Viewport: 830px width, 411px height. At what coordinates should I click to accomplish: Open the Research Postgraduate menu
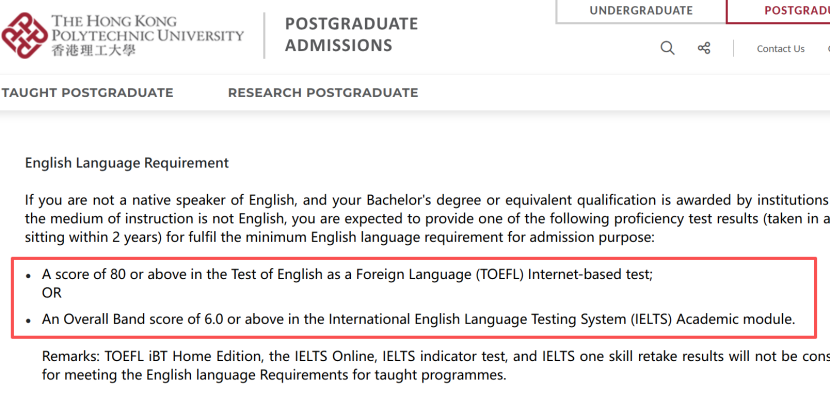tap(323, 93)
